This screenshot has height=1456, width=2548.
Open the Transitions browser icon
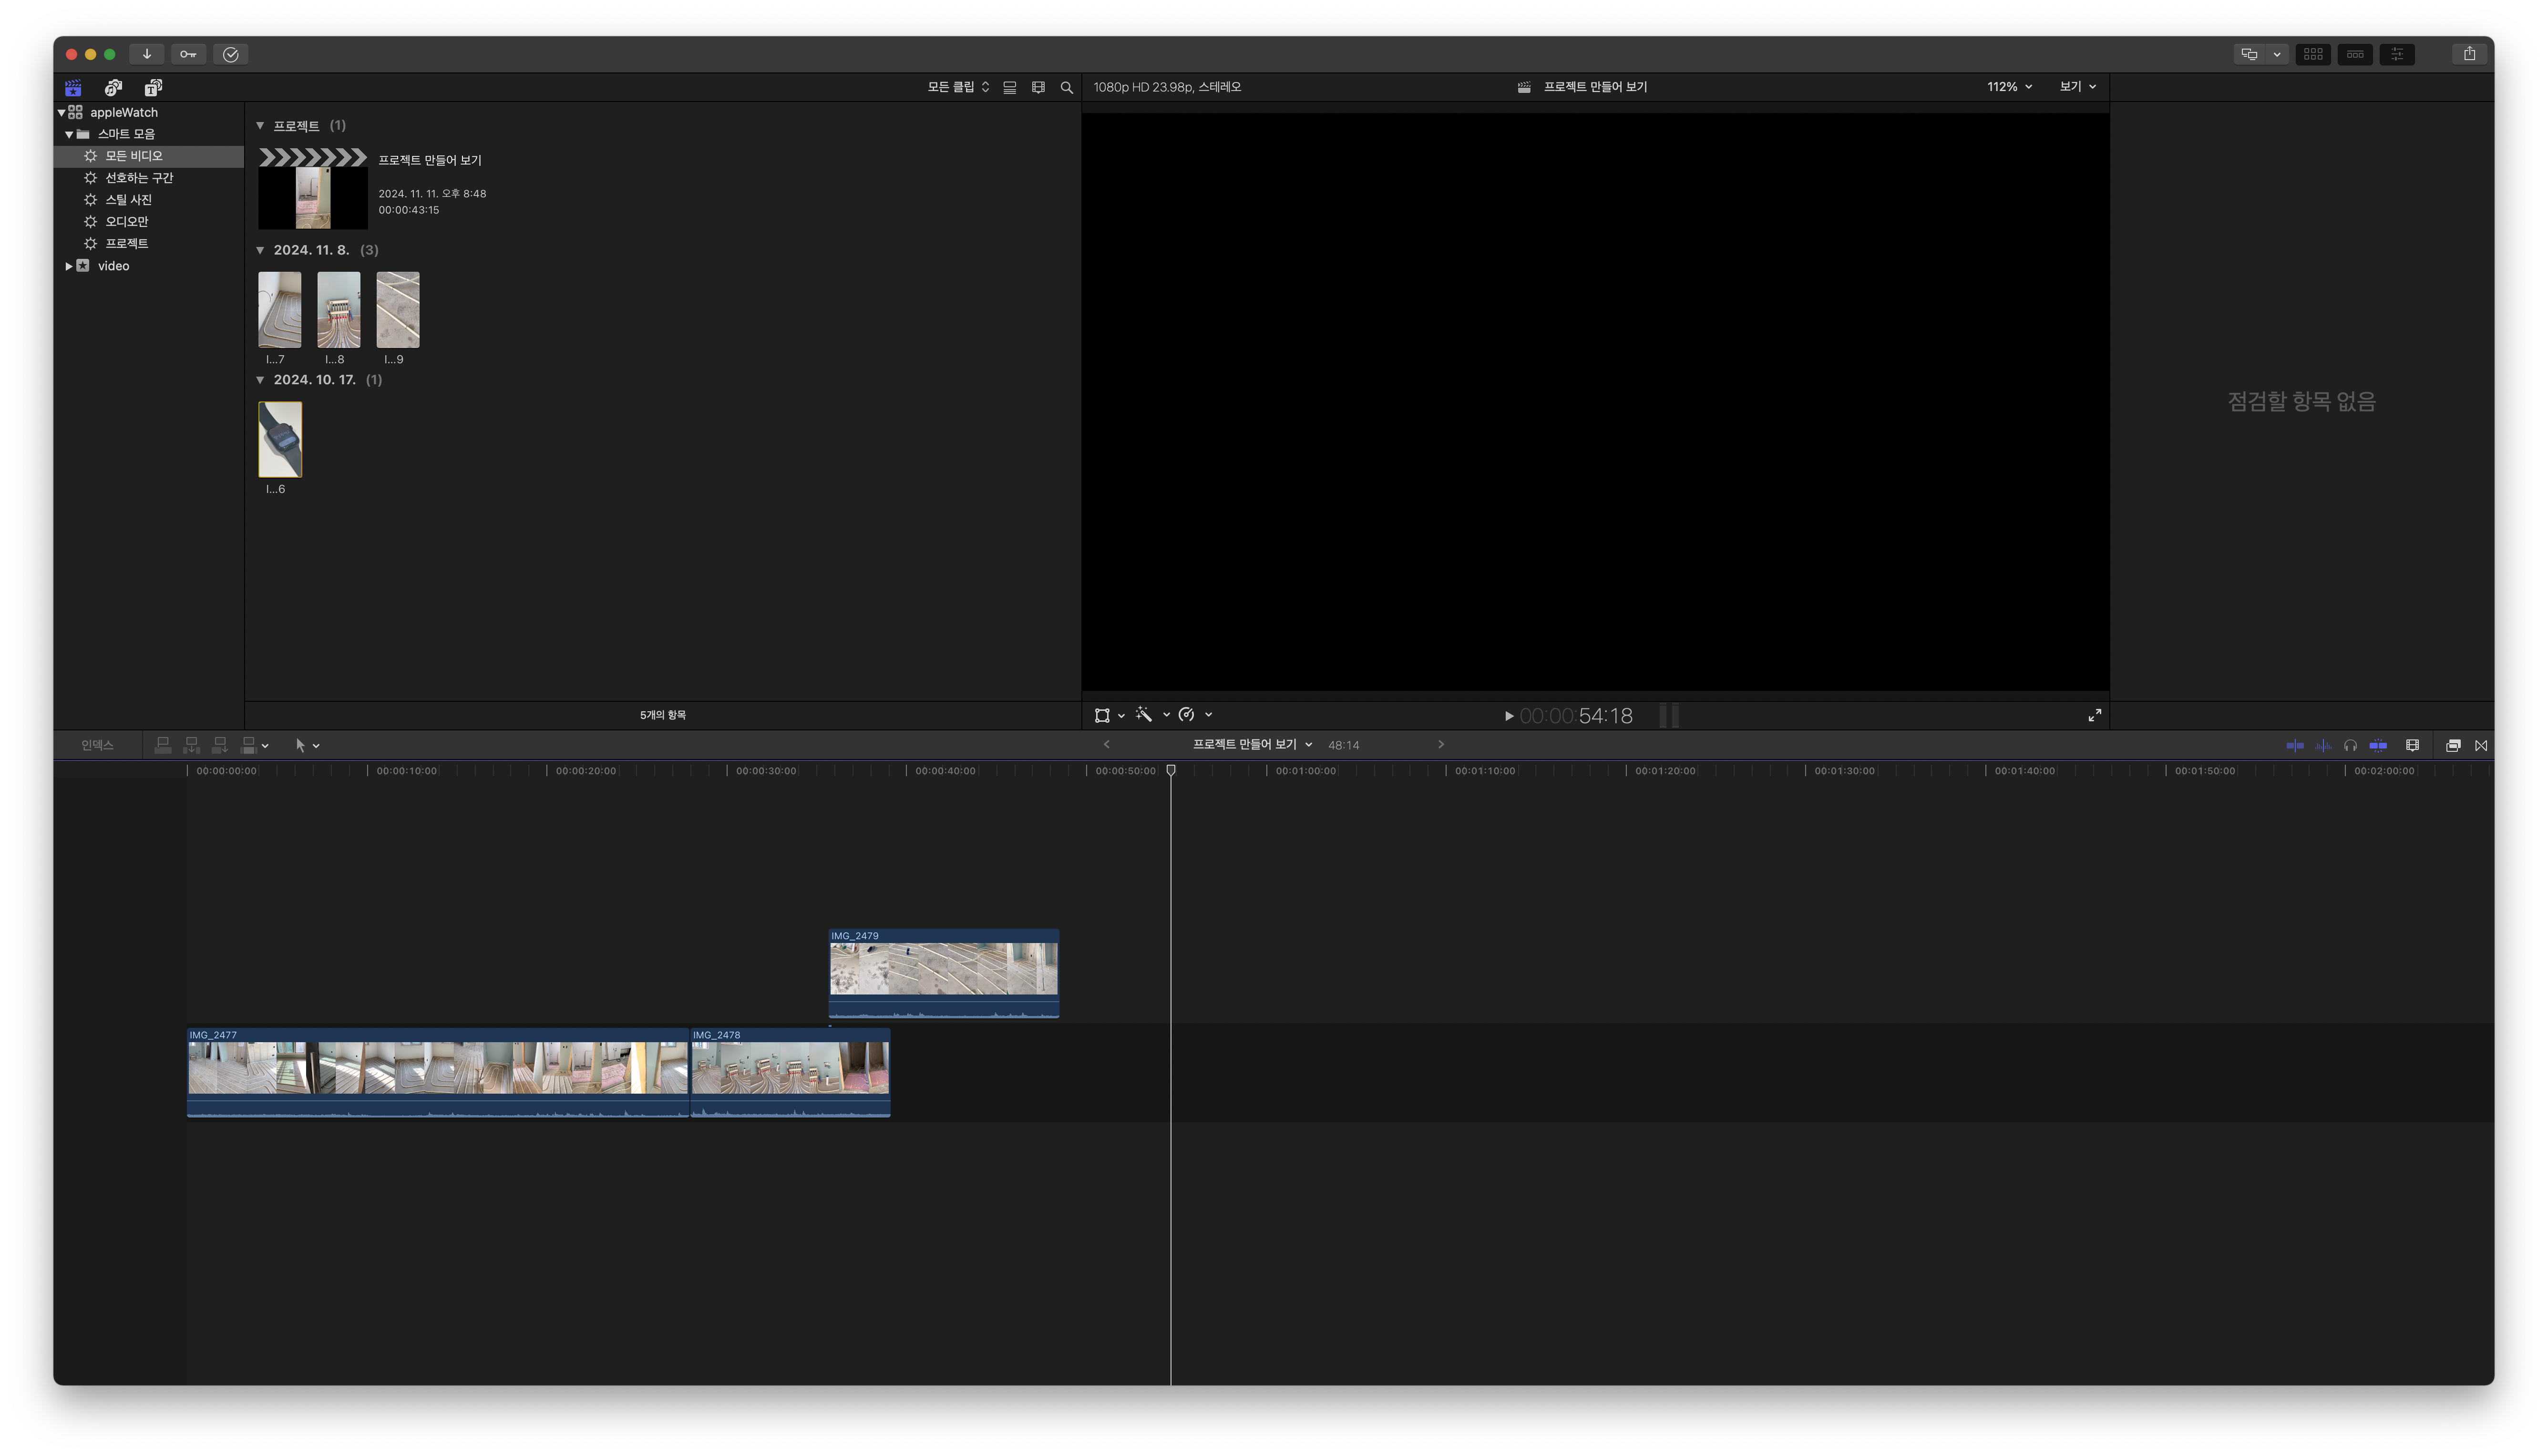[x=2481, y=746]
